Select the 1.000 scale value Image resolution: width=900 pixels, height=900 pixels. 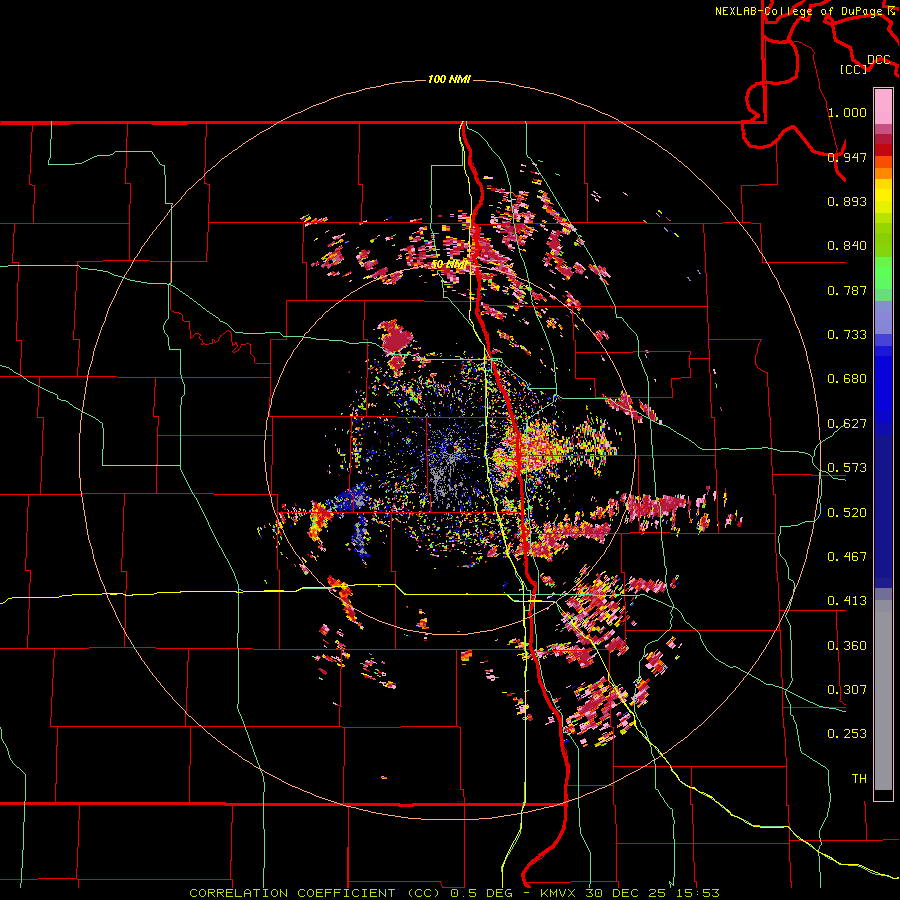click(x=847, y=112)
